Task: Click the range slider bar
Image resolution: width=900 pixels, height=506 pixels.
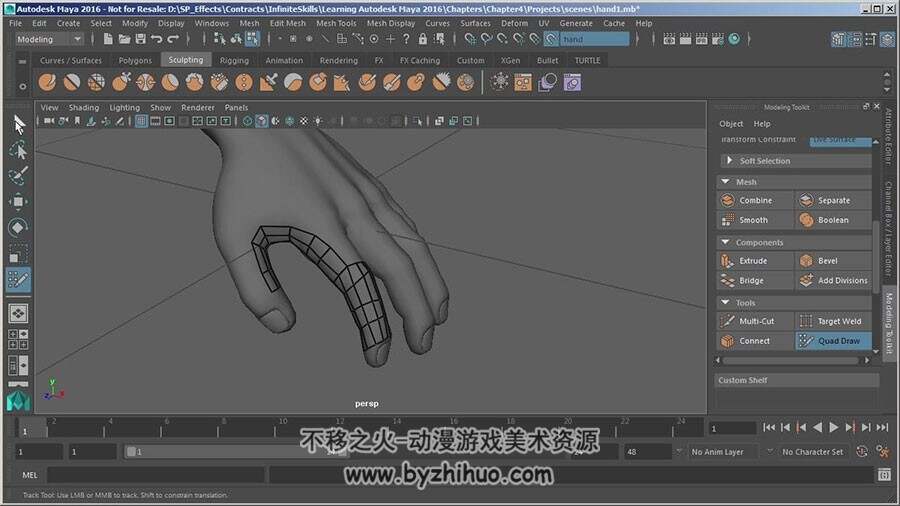Action: click(235, 451)
